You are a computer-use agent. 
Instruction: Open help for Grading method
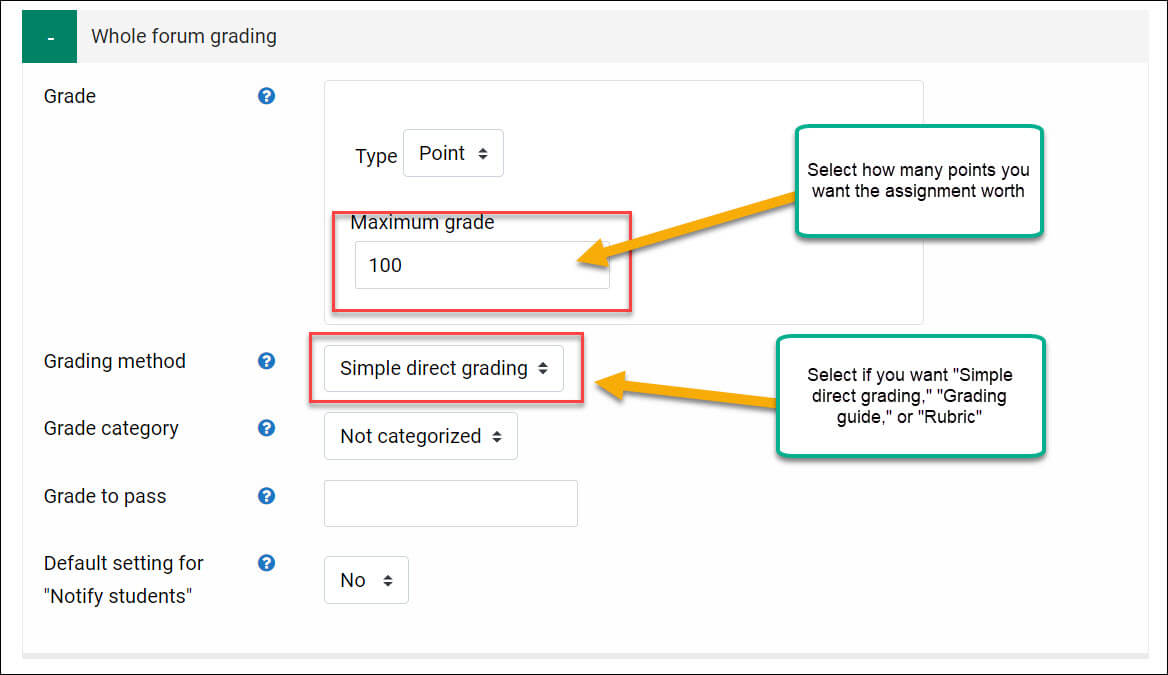(266, 361)
